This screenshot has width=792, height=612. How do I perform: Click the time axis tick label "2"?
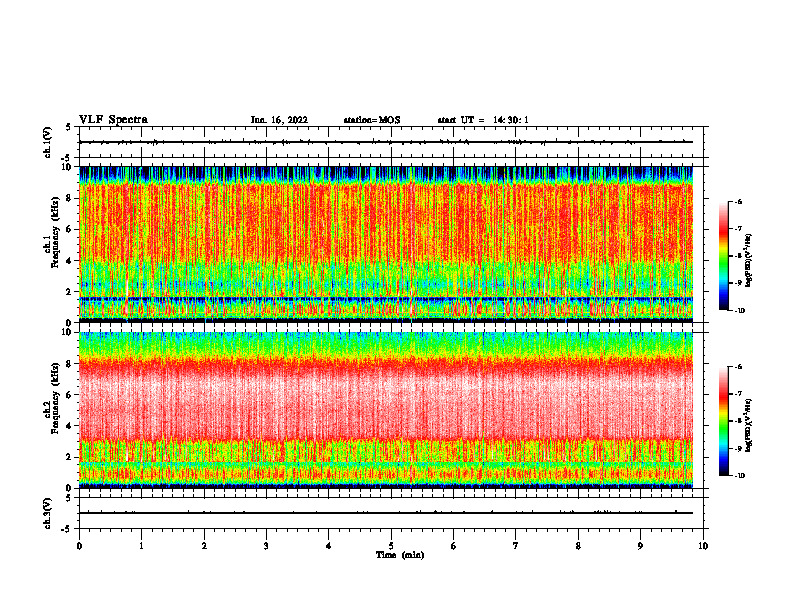point(204,546)
